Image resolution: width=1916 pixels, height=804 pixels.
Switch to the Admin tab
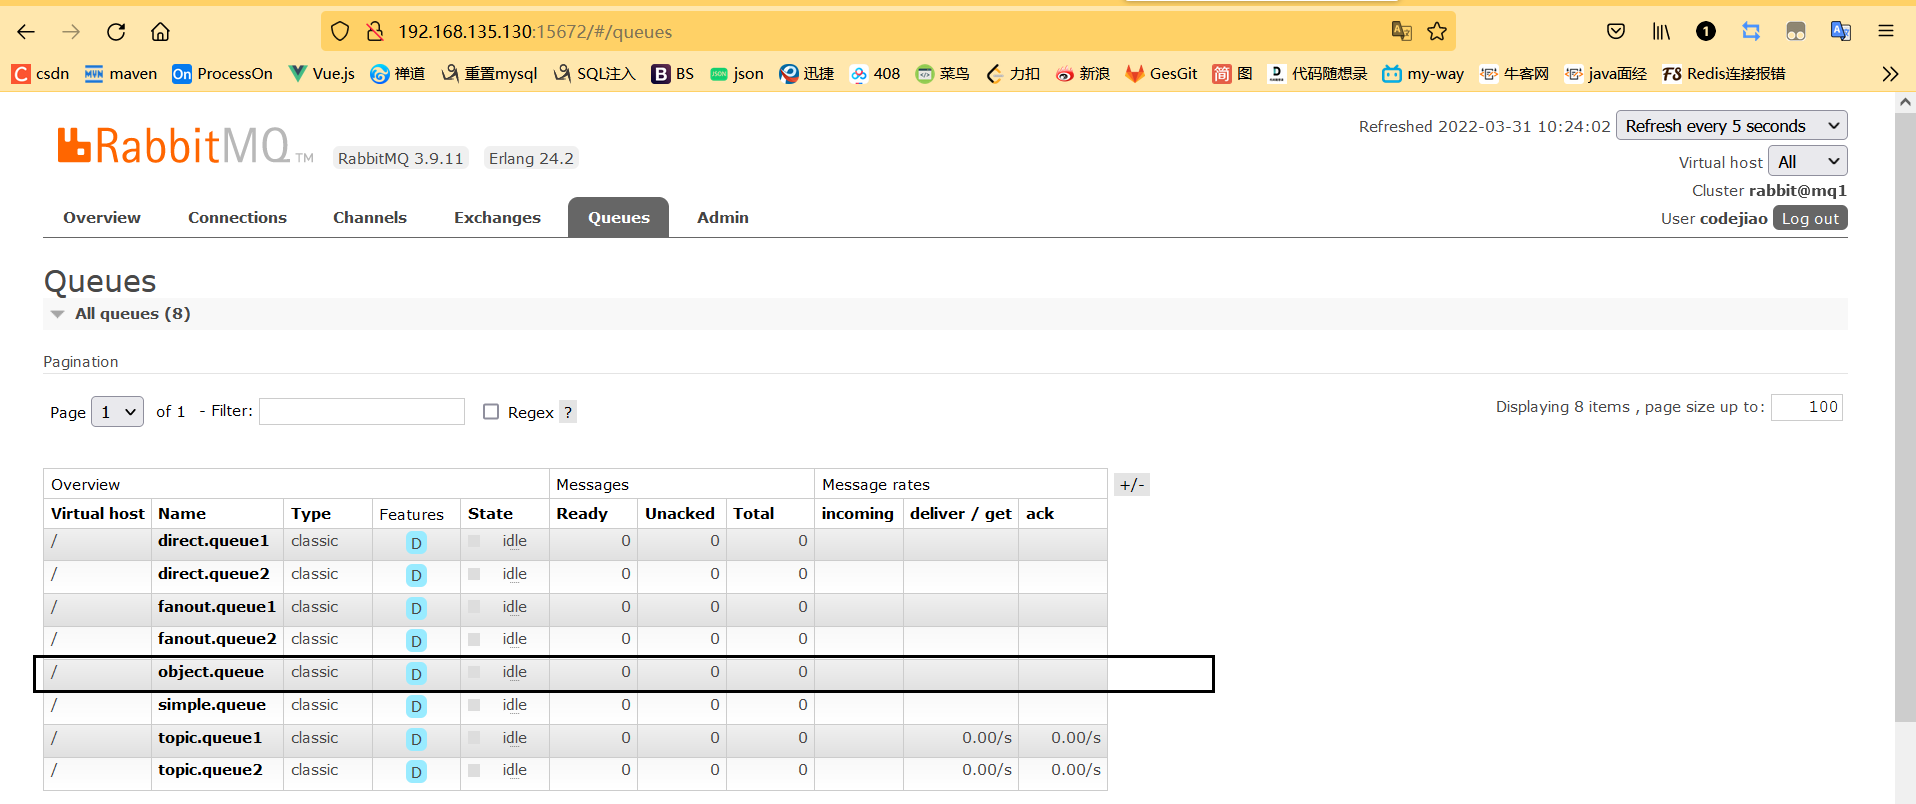click(x=723, y=218)
